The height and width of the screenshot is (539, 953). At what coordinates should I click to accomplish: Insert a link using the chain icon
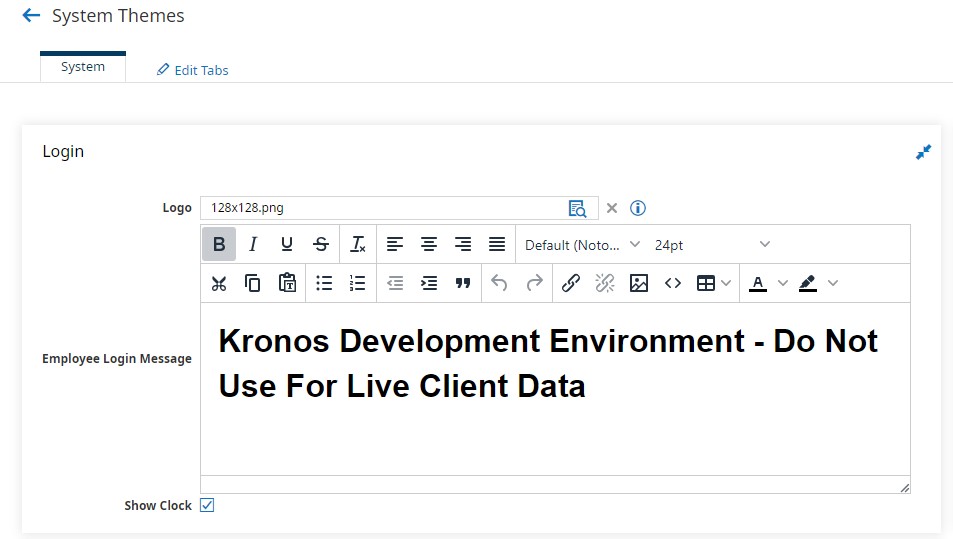(571, 283)
